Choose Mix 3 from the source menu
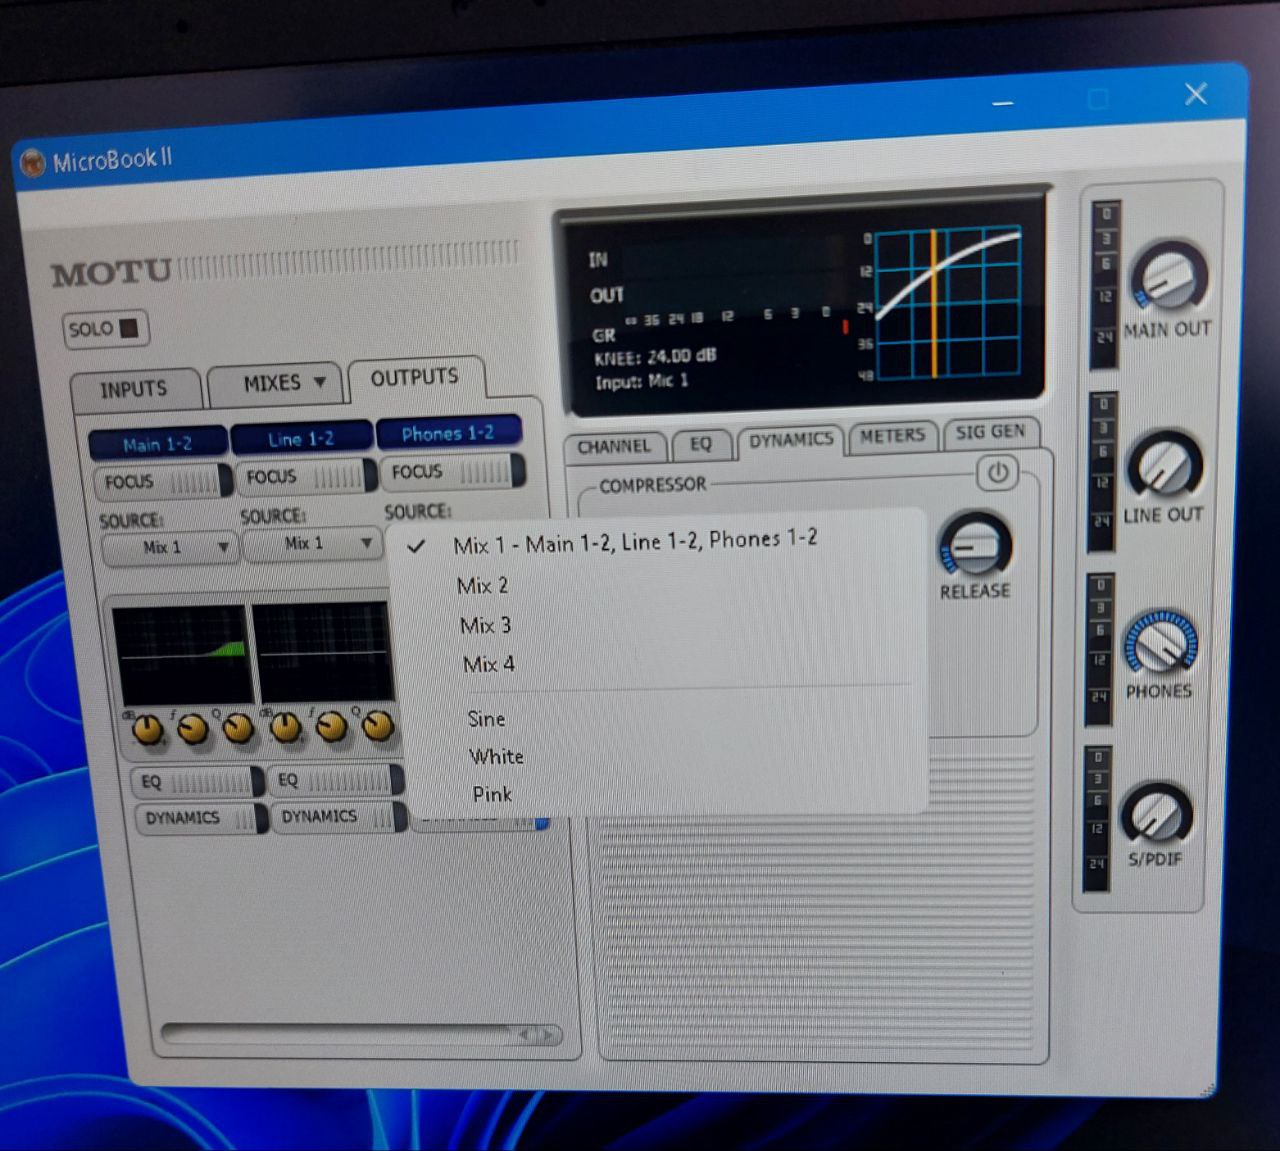Screen dimensions: 1280x1151 click(485, 626)
